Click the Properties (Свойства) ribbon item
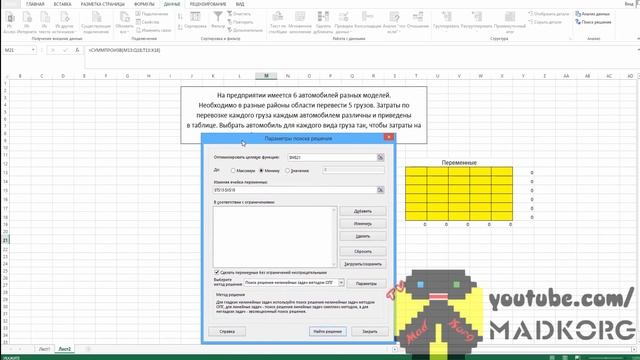Screen dimensions: 640x360 (x=148, y=22)
